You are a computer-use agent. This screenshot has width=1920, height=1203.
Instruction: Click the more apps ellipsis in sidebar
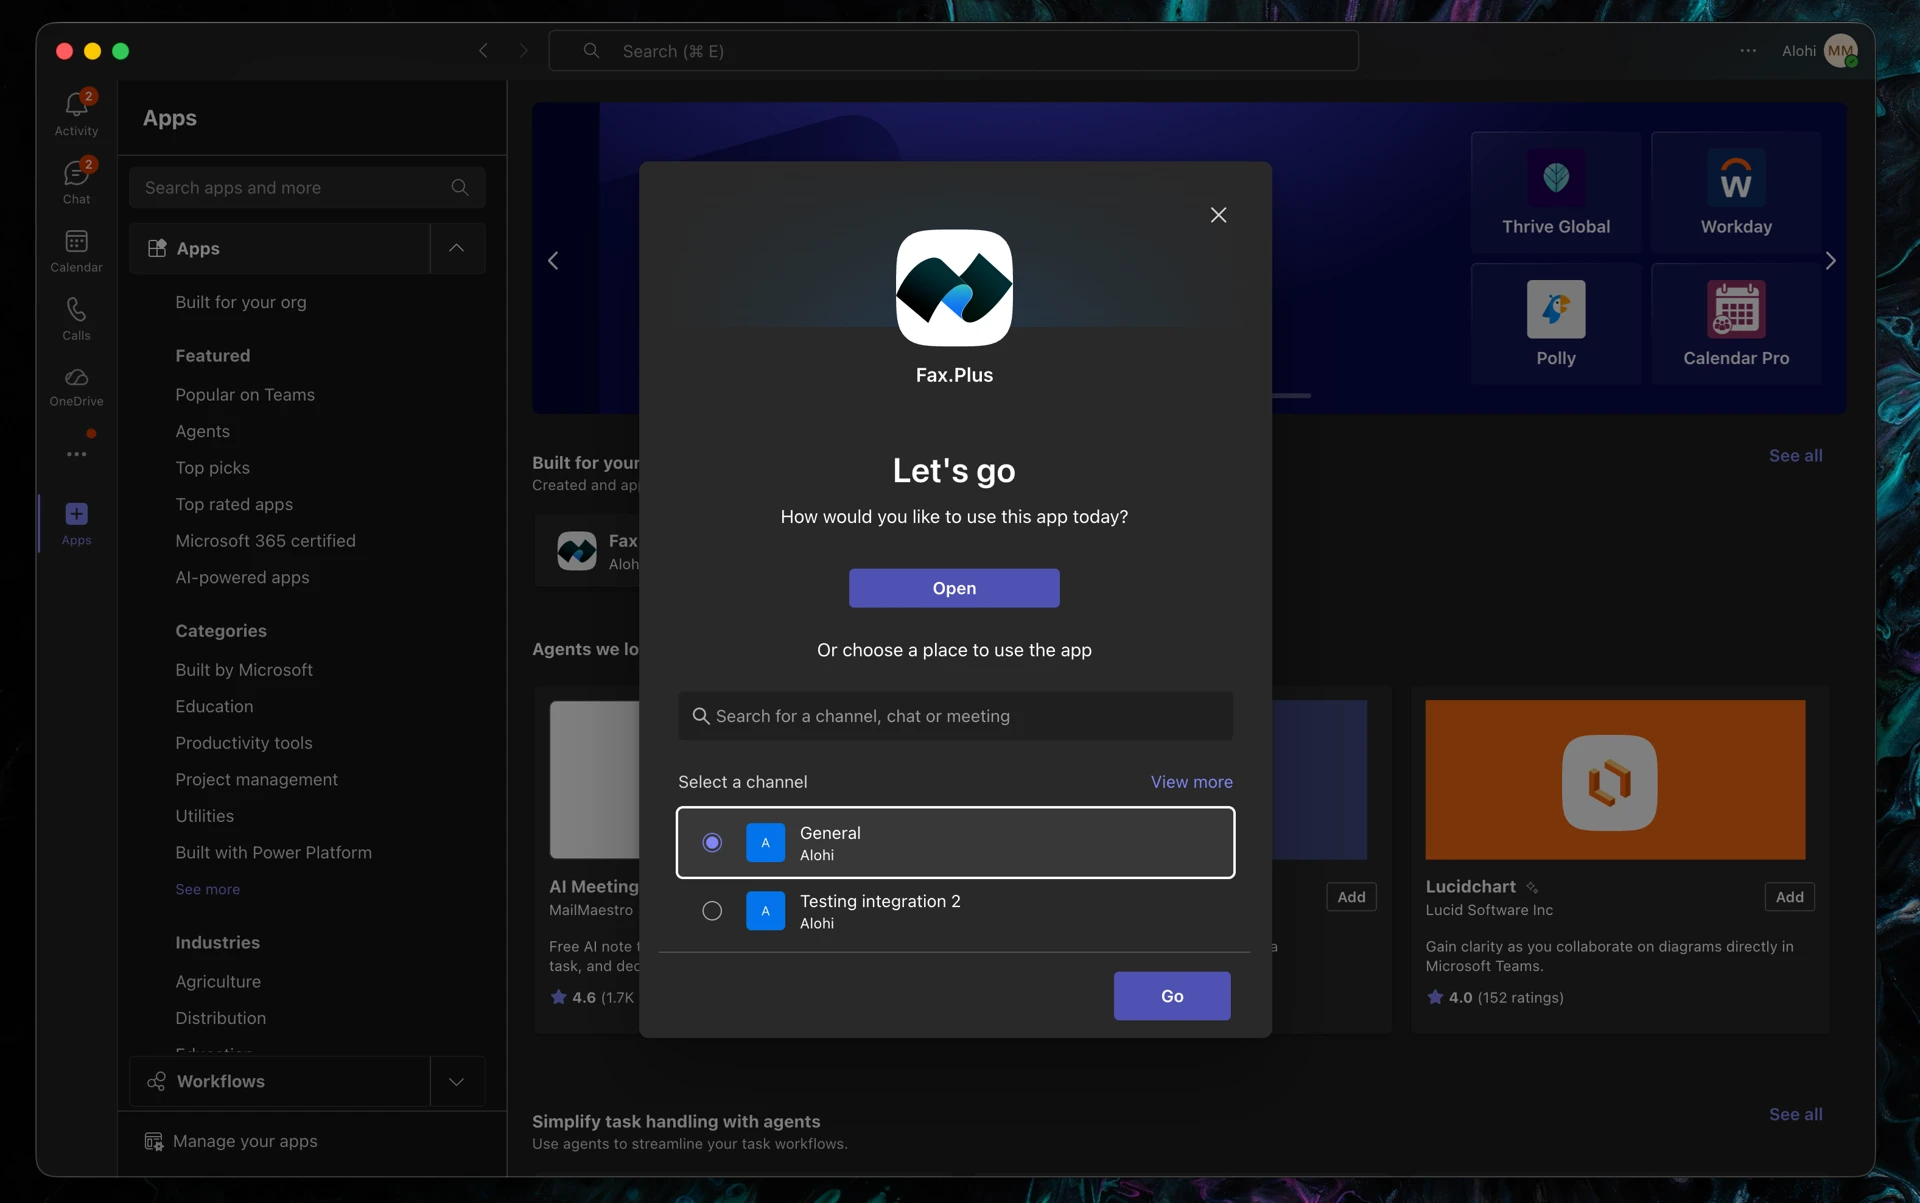pyautogui.click(x=76, y=454)
